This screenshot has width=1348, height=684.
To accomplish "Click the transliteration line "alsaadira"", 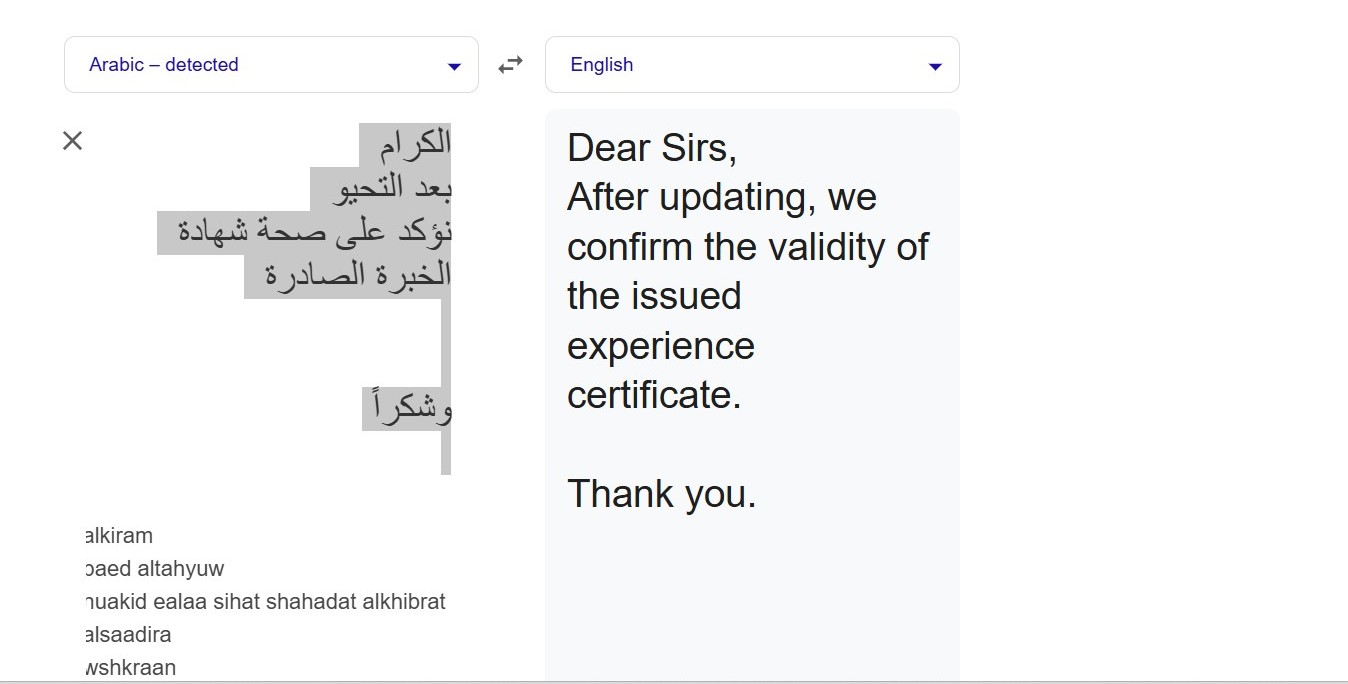I will 129,635.
